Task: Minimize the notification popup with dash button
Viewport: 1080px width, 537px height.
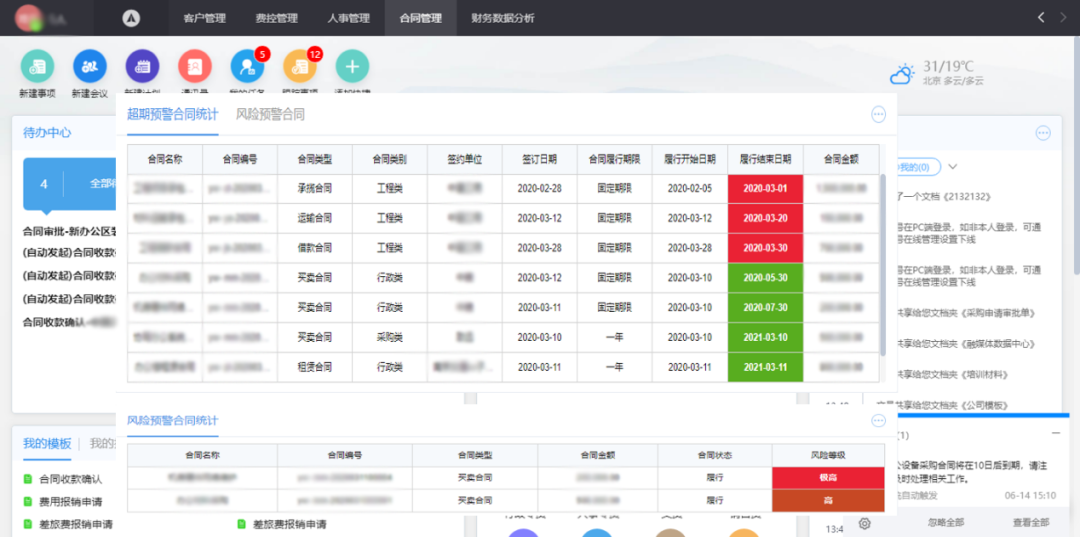Action: 1056,433
